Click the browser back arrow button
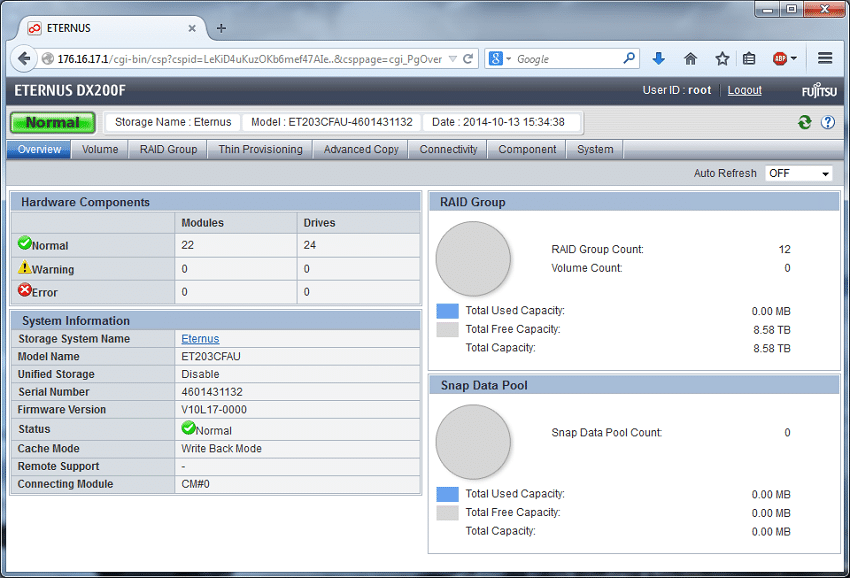The height and width of the screenshot is (578, 850). [24, 59]
